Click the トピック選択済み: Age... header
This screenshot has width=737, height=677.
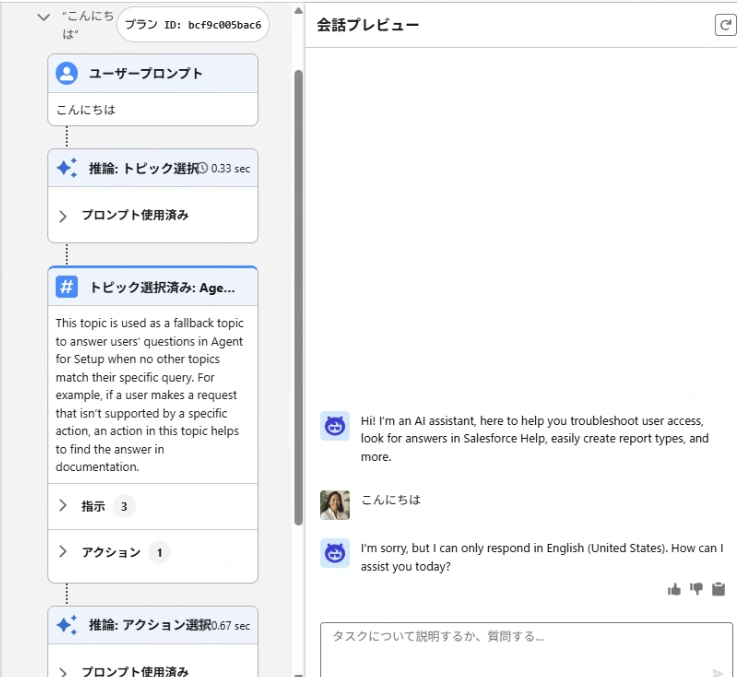click(162, 287)
